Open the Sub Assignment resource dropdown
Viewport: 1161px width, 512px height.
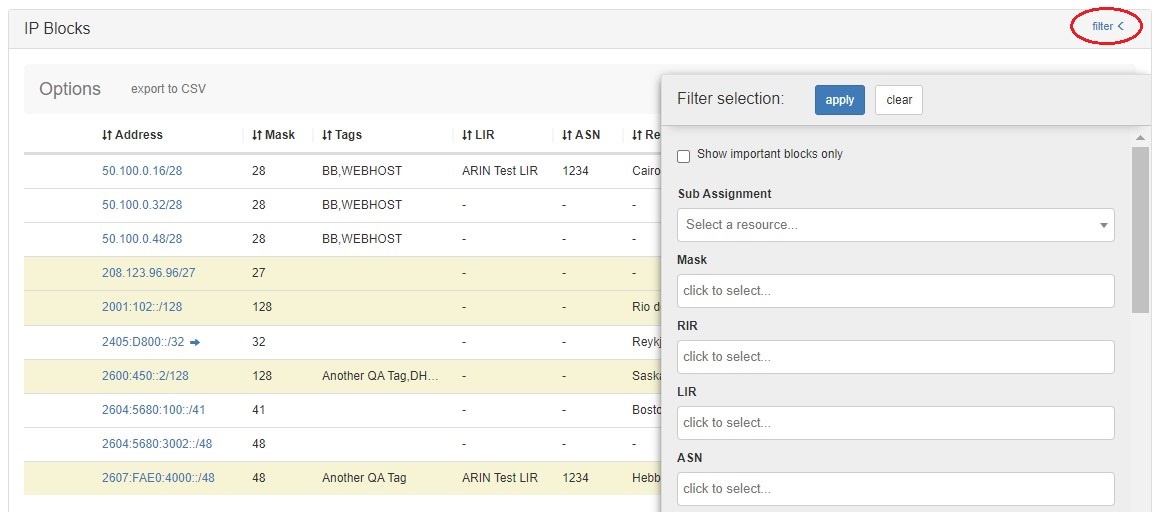click(x=895, y=225)
